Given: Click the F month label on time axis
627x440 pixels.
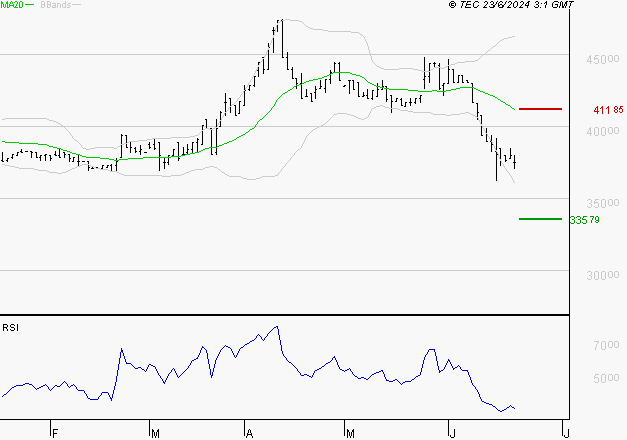Looking at the screenshot, I should tap(55, 433).
